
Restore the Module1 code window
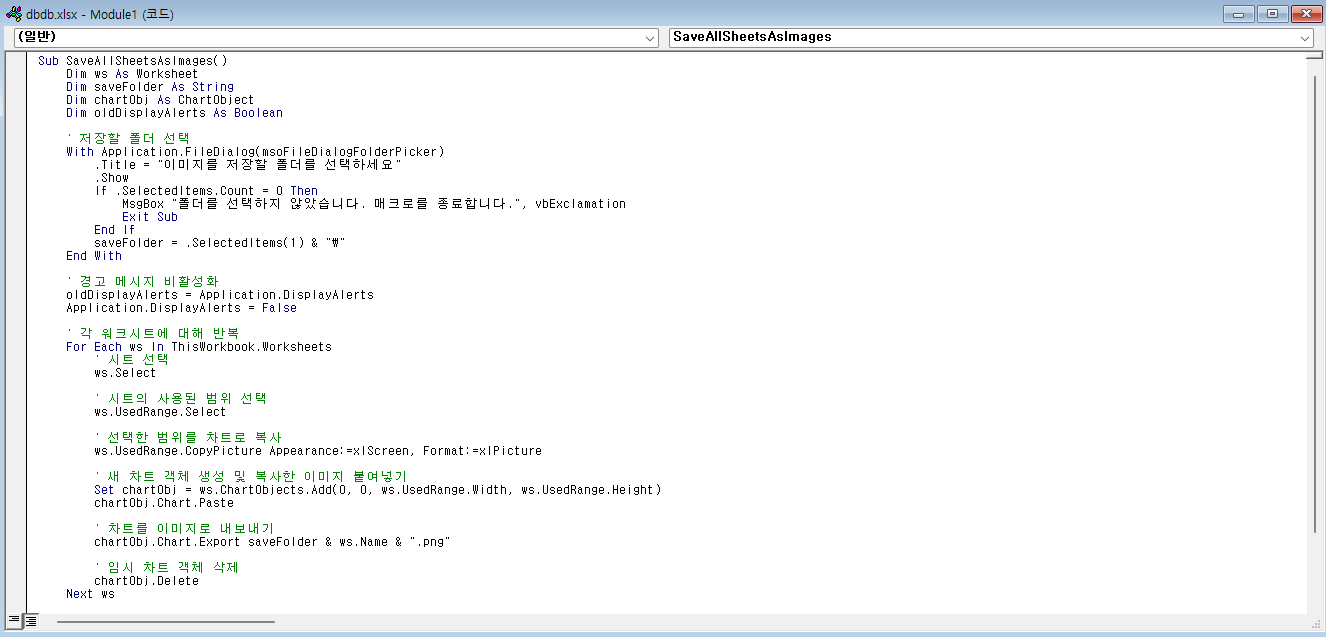coord(1272,14)
